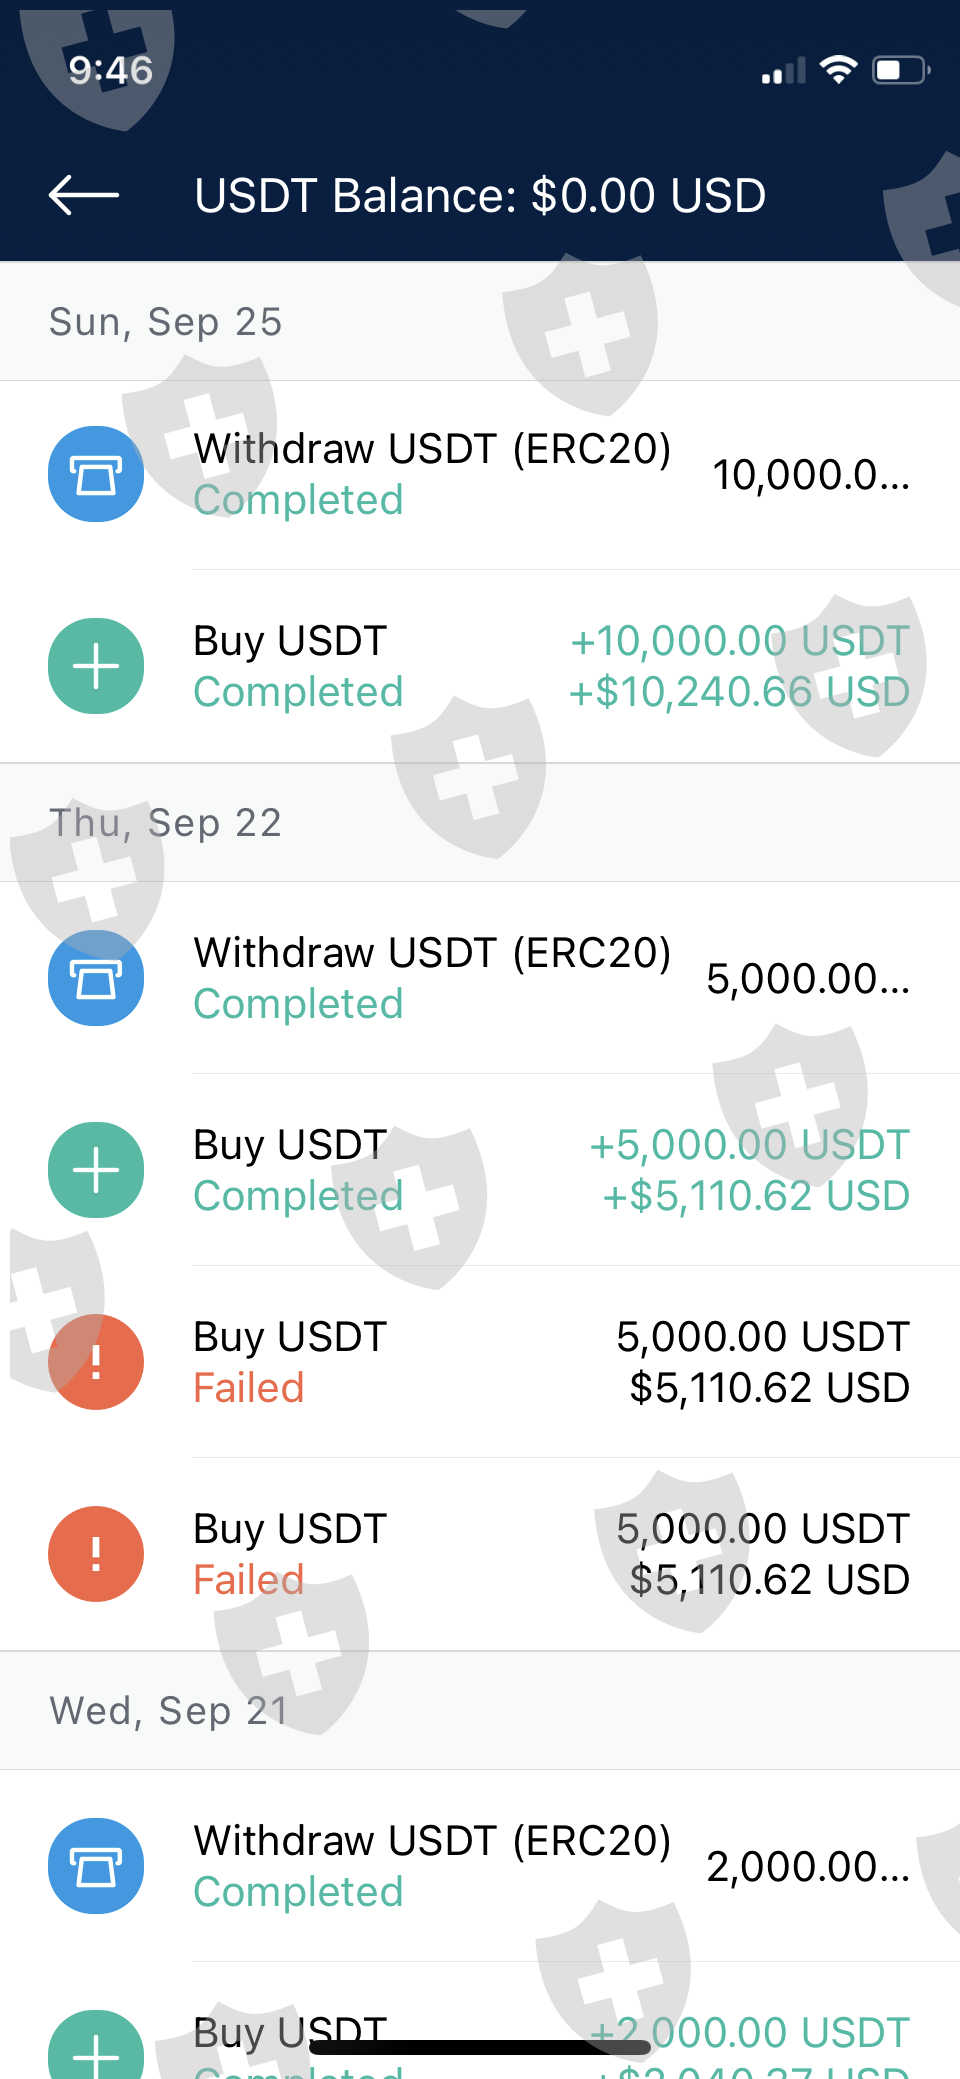The height and width of the screenshot is (2079, 960).
Task: Tap the USDT Balance header title
Action: point(480,195)
